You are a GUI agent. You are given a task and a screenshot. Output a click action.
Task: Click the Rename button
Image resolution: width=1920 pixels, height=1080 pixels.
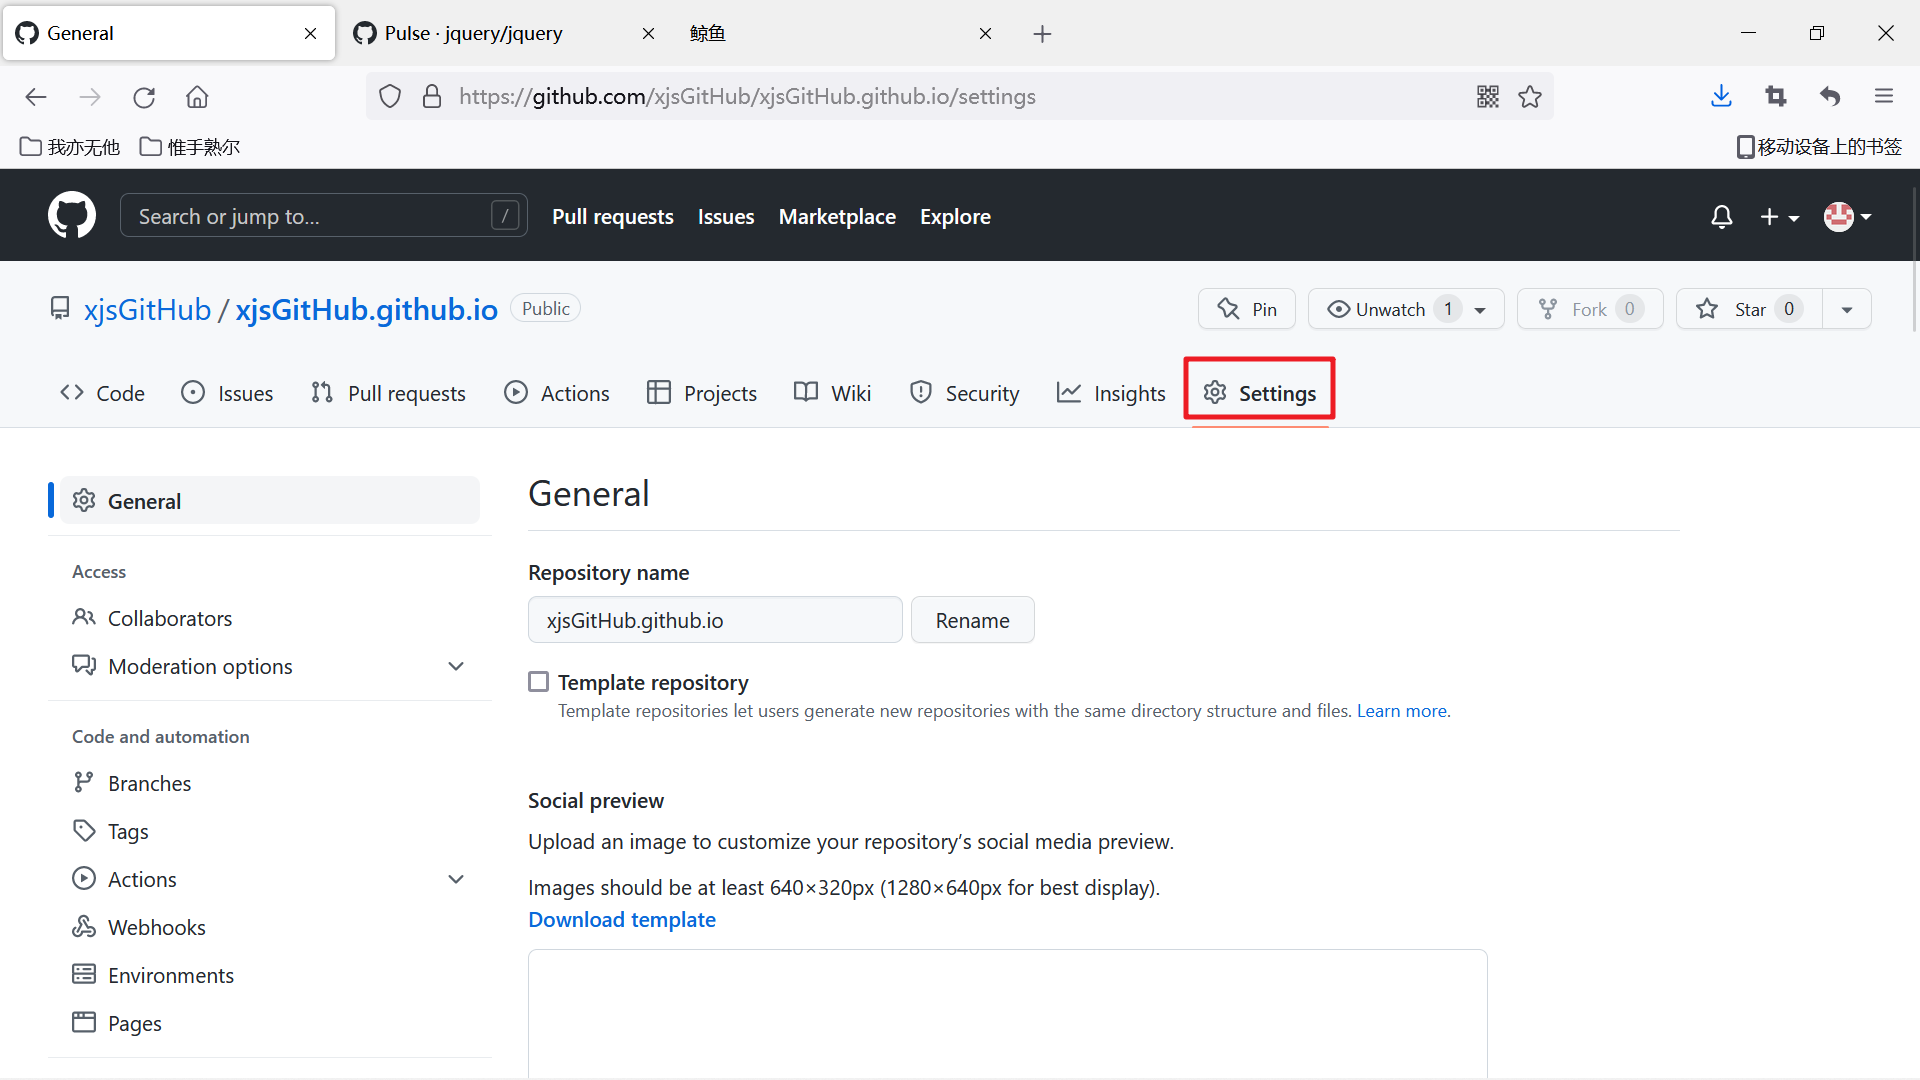pyautogui.click(x=973, y=620)
